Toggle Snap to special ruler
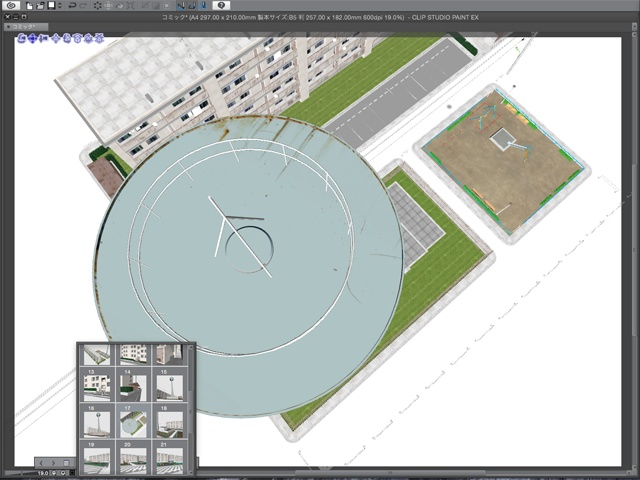The height and width of the screenshot is (480, 640). tap(192, 6)
